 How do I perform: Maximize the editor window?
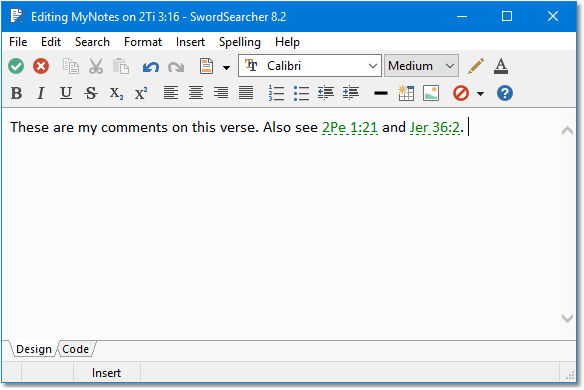(507, 16)
